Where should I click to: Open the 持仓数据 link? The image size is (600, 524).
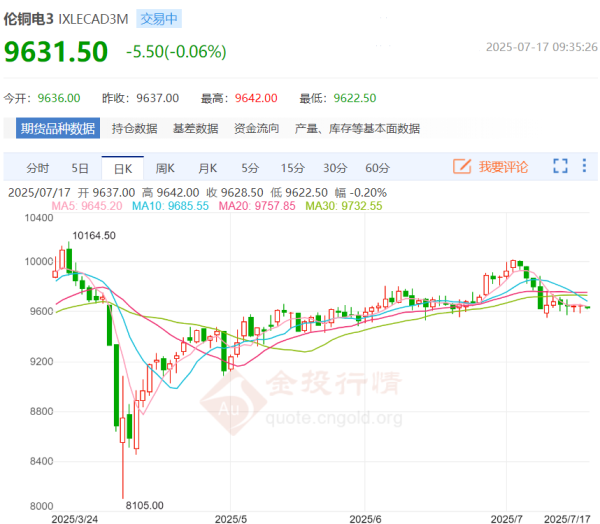point(135,128)
